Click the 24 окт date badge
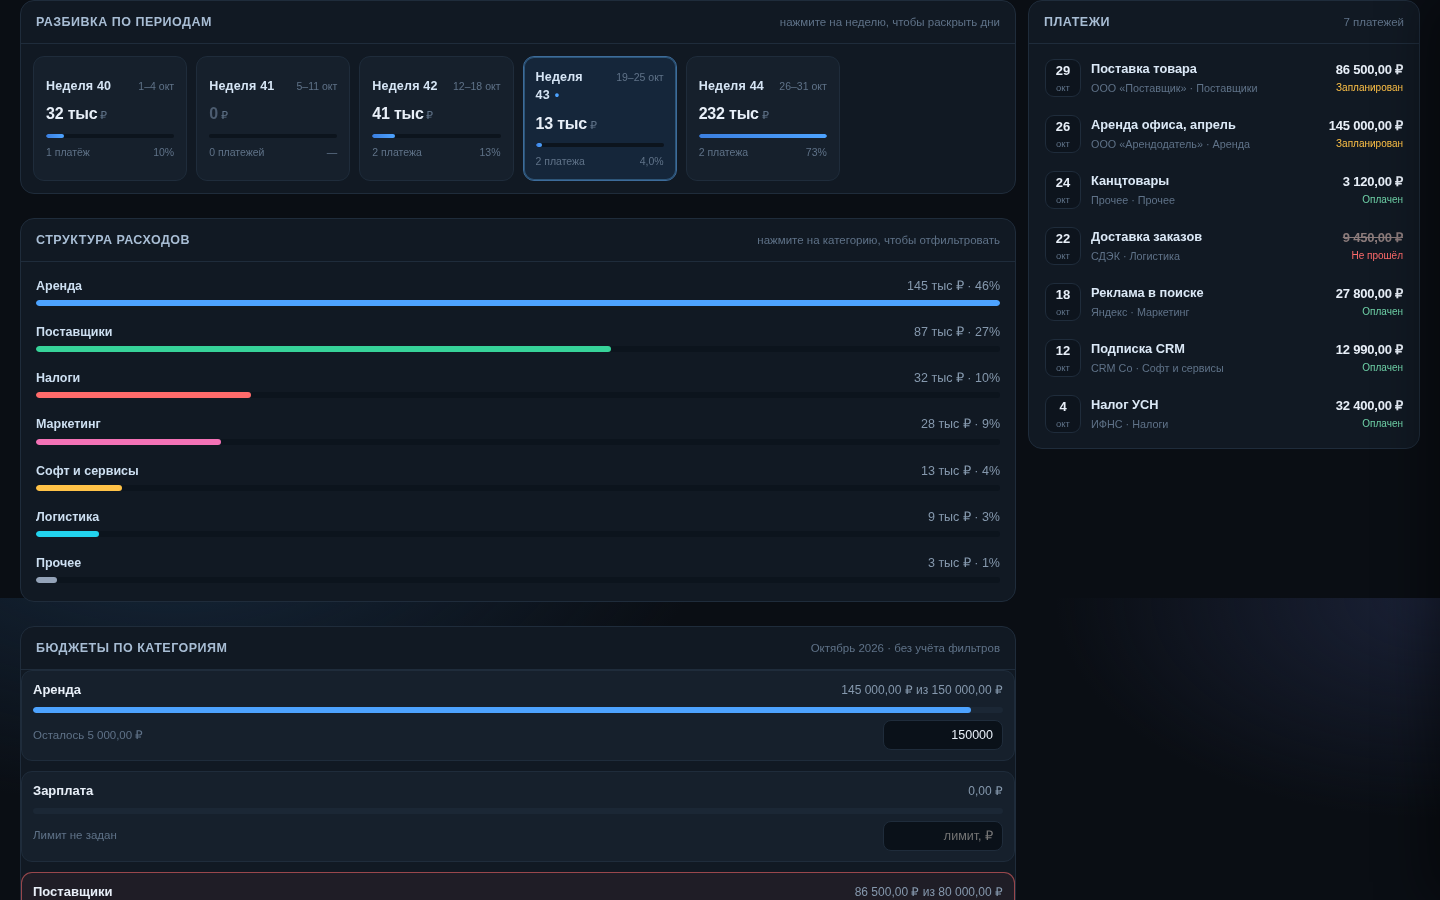The image size is (1440, 900). (x=1063, y=190)
